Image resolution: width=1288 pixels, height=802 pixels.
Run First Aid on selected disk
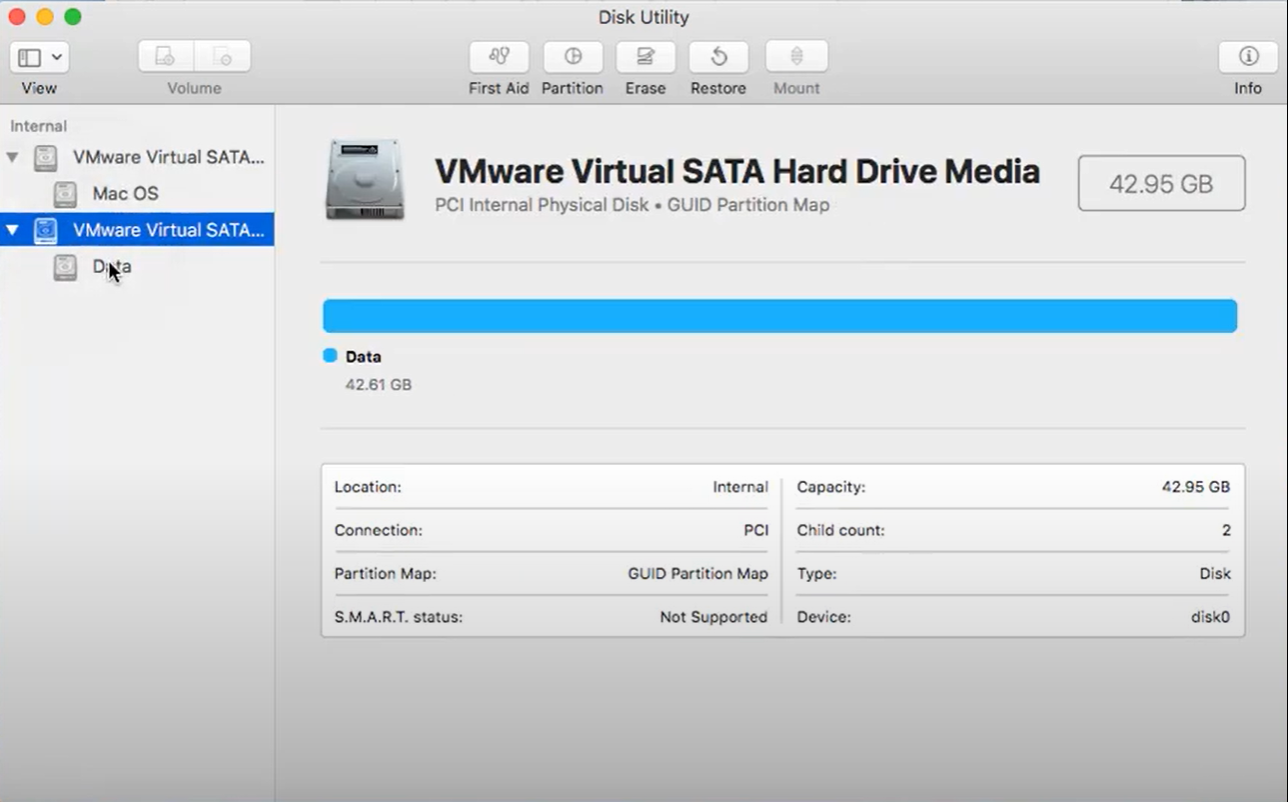pos(499,57)
